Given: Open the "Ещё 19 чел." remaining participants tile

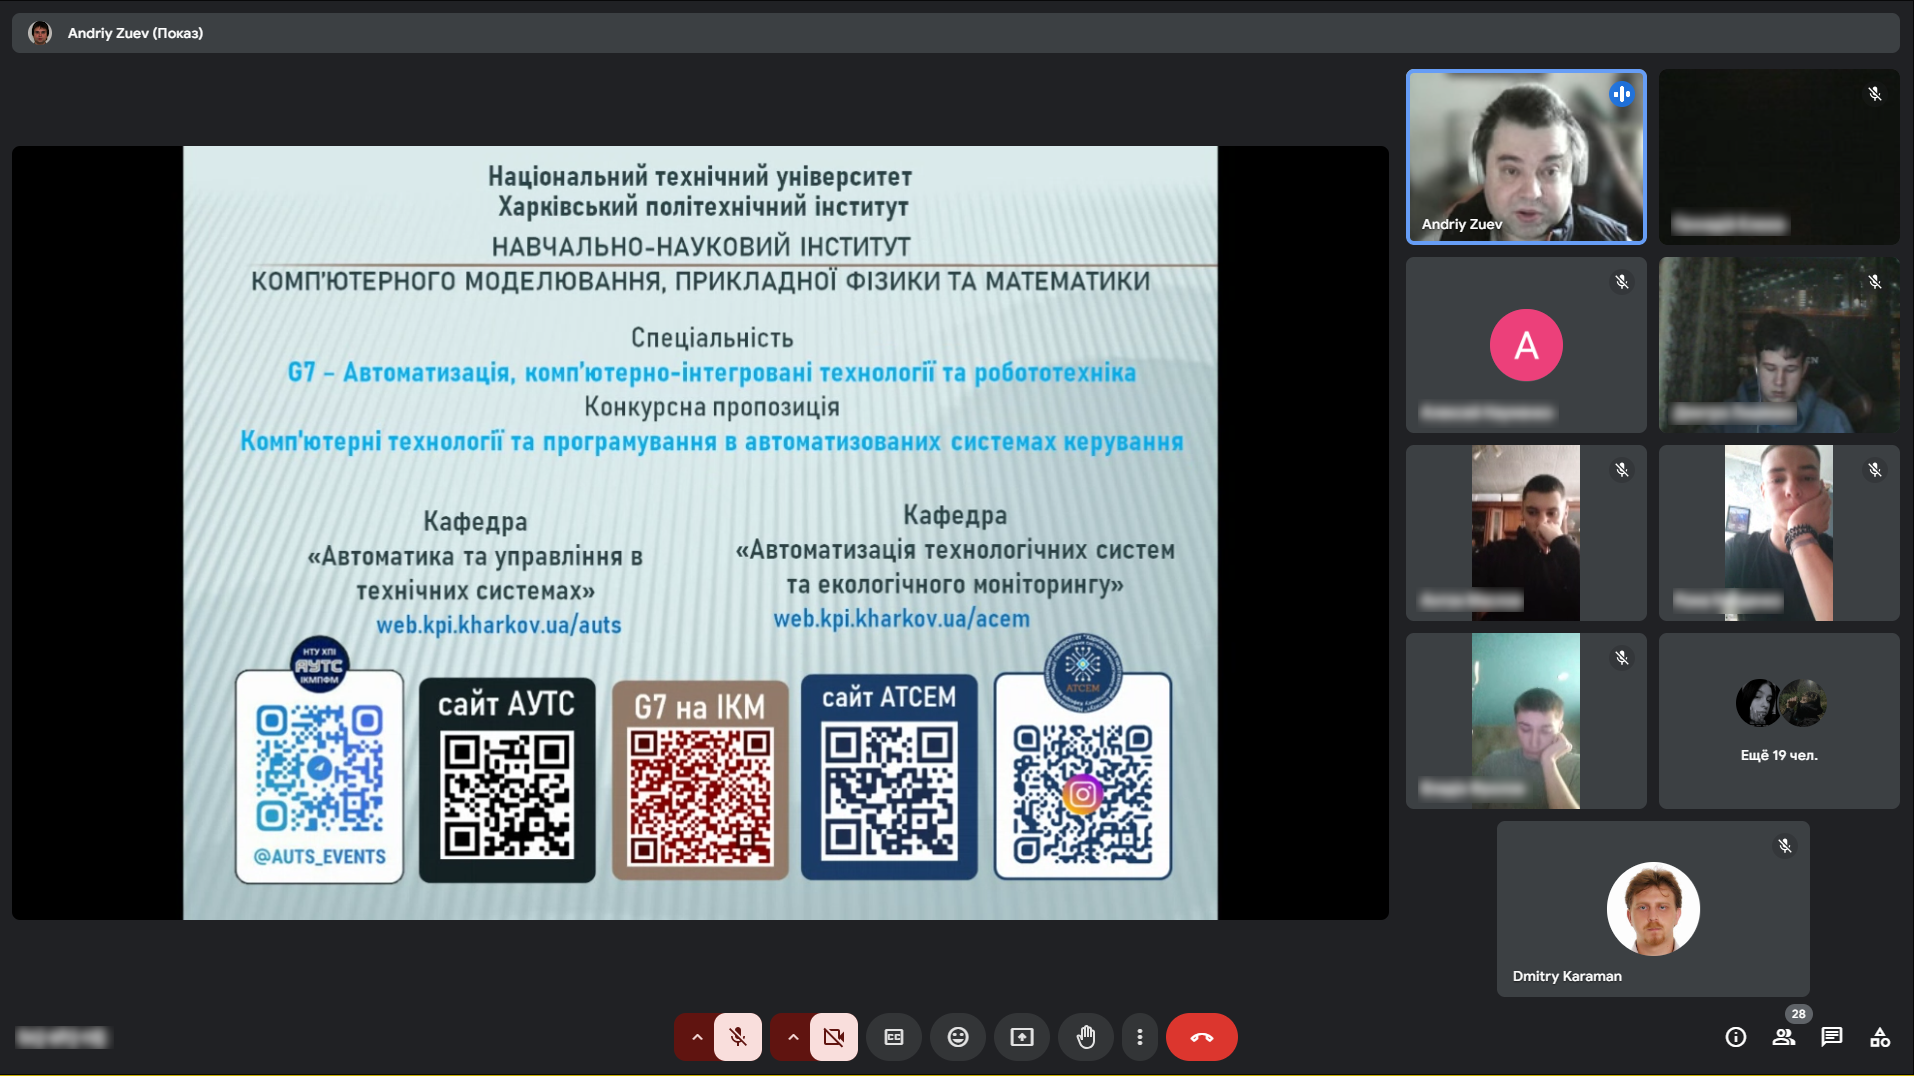Looking at the screenshot, I should click(1779, 721).
